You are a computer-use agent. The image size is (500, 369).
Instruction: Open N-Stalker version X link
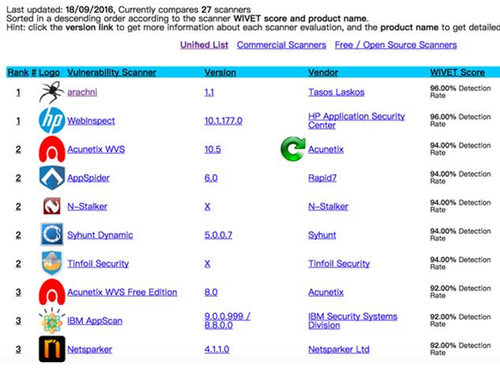coord(207,207)
